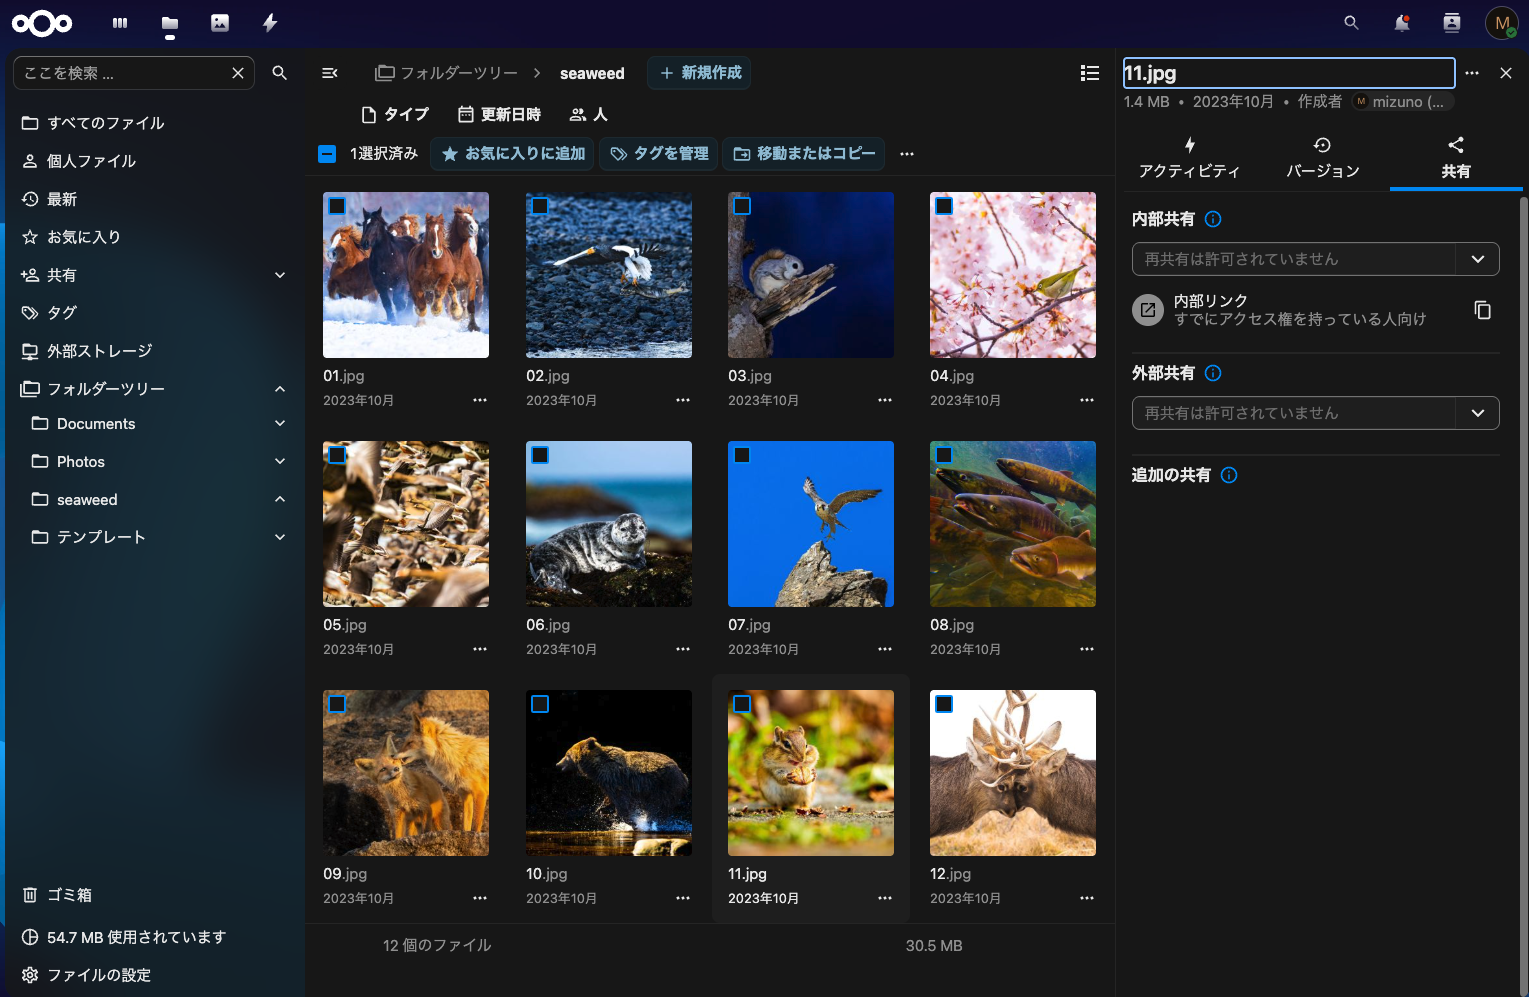Open notifications bell icon

tap(1402, 23)
